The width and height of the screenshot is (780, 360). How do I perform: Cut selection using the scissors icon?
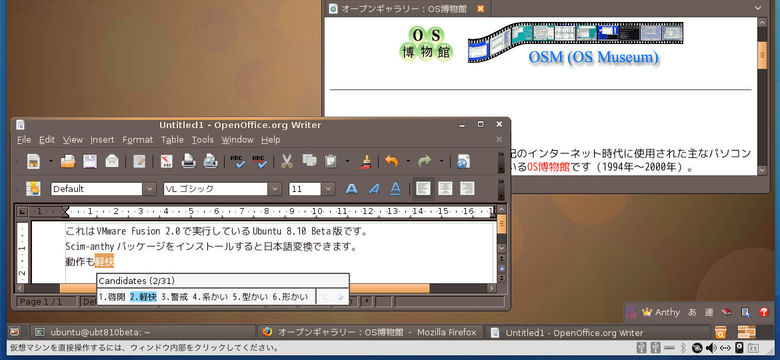pyautogui.click(x=287, y=161)
